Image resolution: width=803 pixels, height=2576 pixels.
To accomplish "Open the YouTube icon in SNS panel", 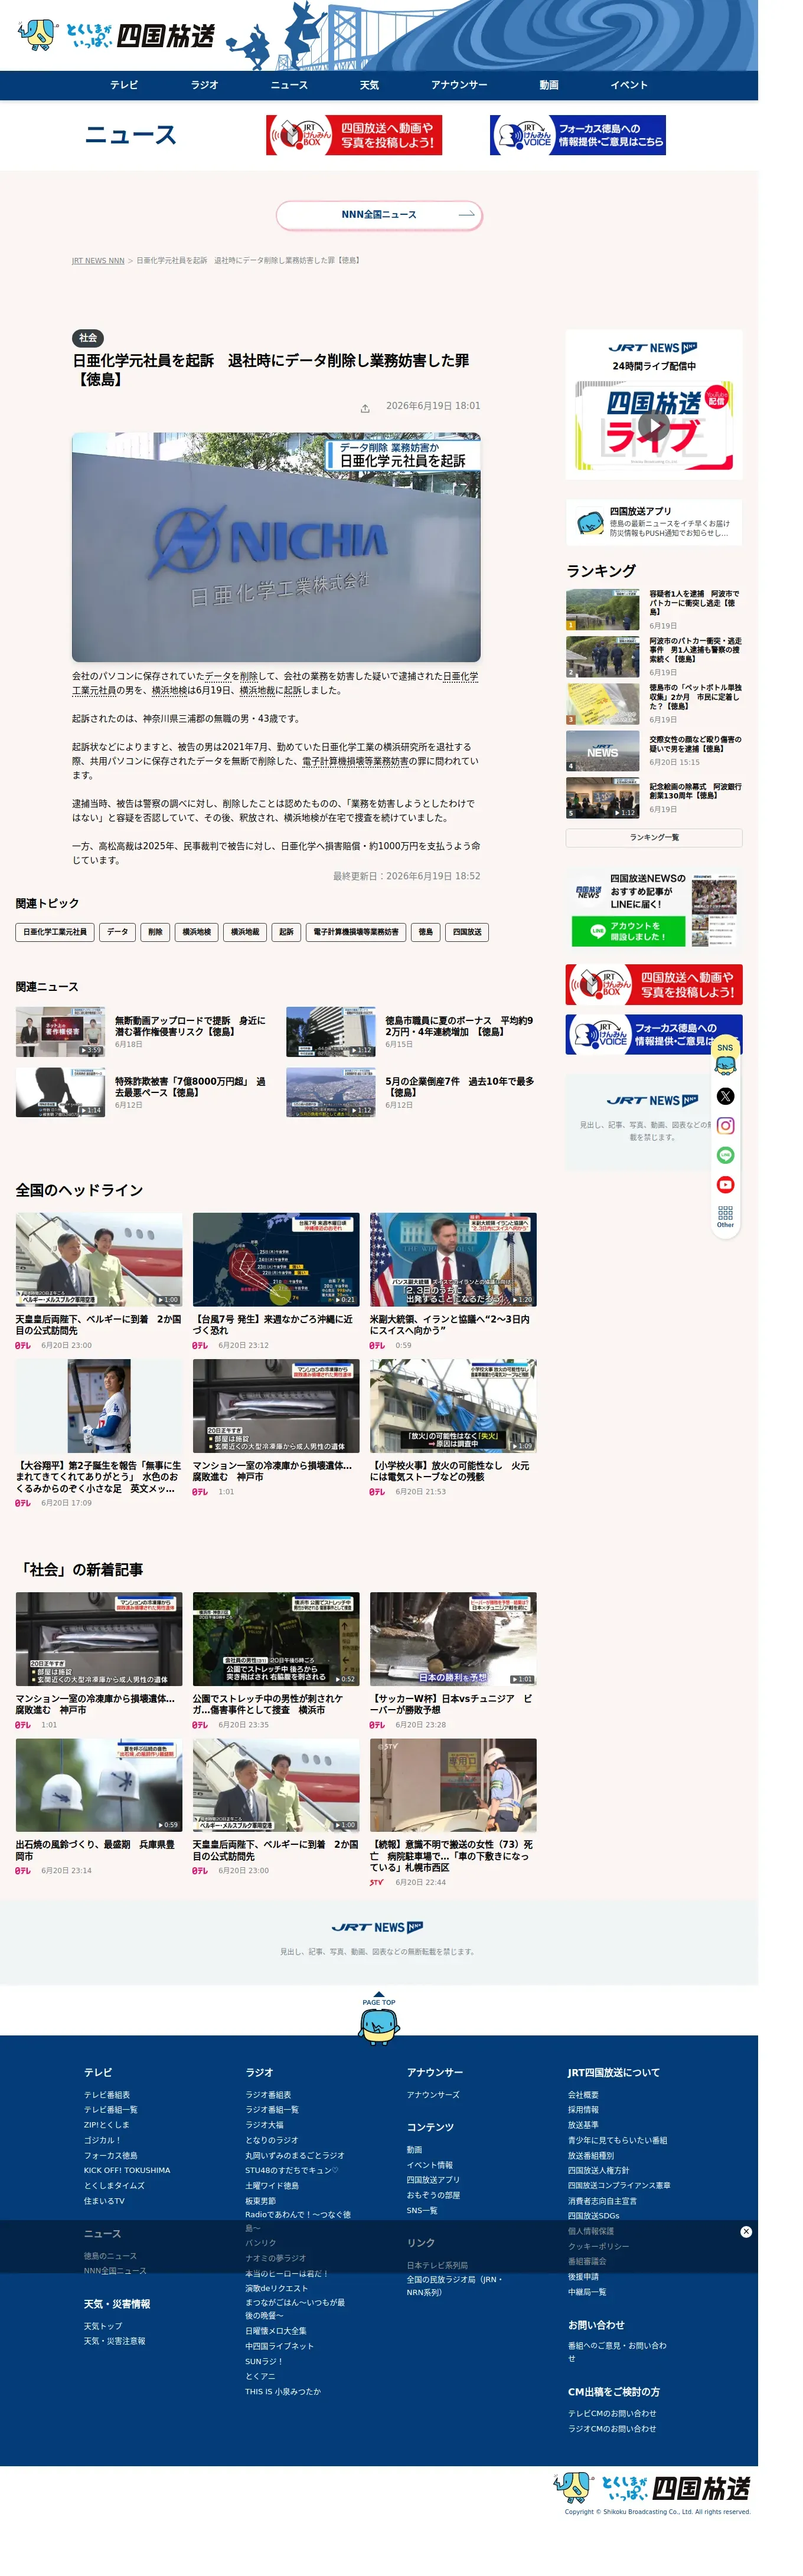I will [x=725, y=1185].
